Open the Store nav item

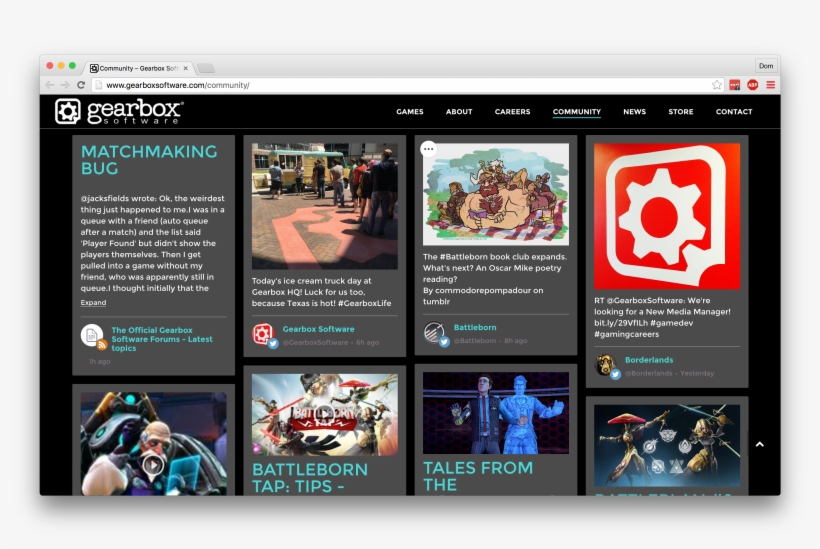pyautogui.click(x=680, y=111)
